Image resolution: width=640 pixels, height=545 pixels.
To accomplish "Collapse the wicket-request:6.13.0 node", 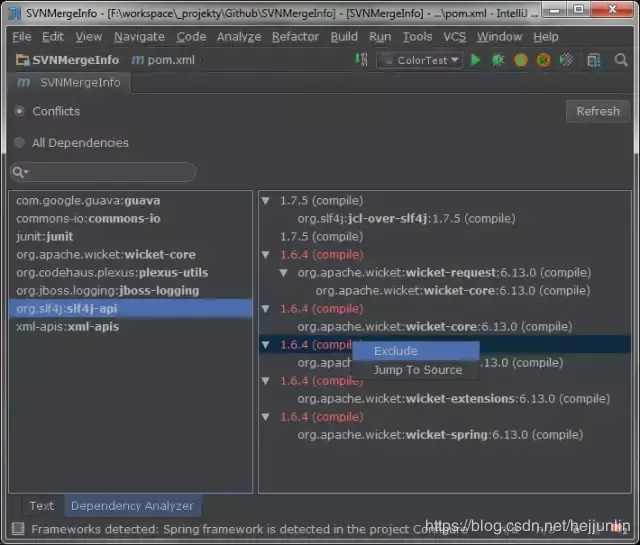I will pos(283,273).
